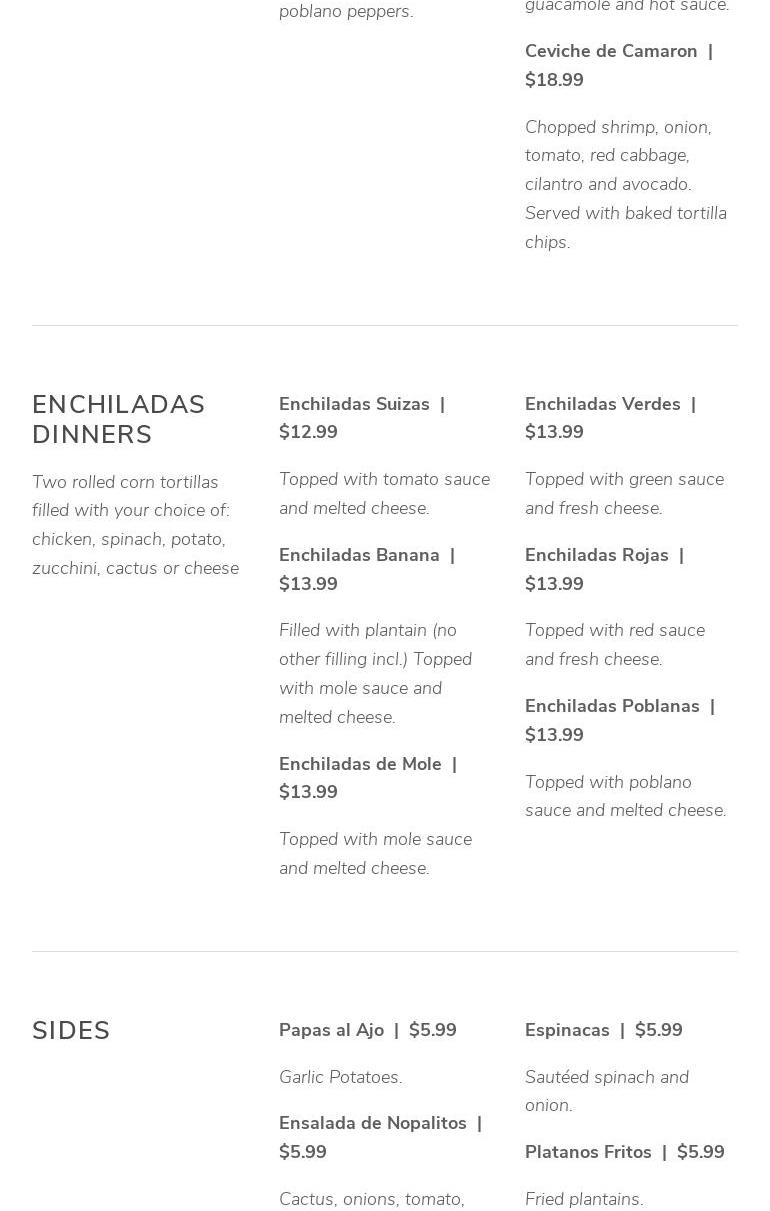Click the green sauce and fresh cheese description
The width and height of the screenshot is (770, 1211).
coord(624,494)
